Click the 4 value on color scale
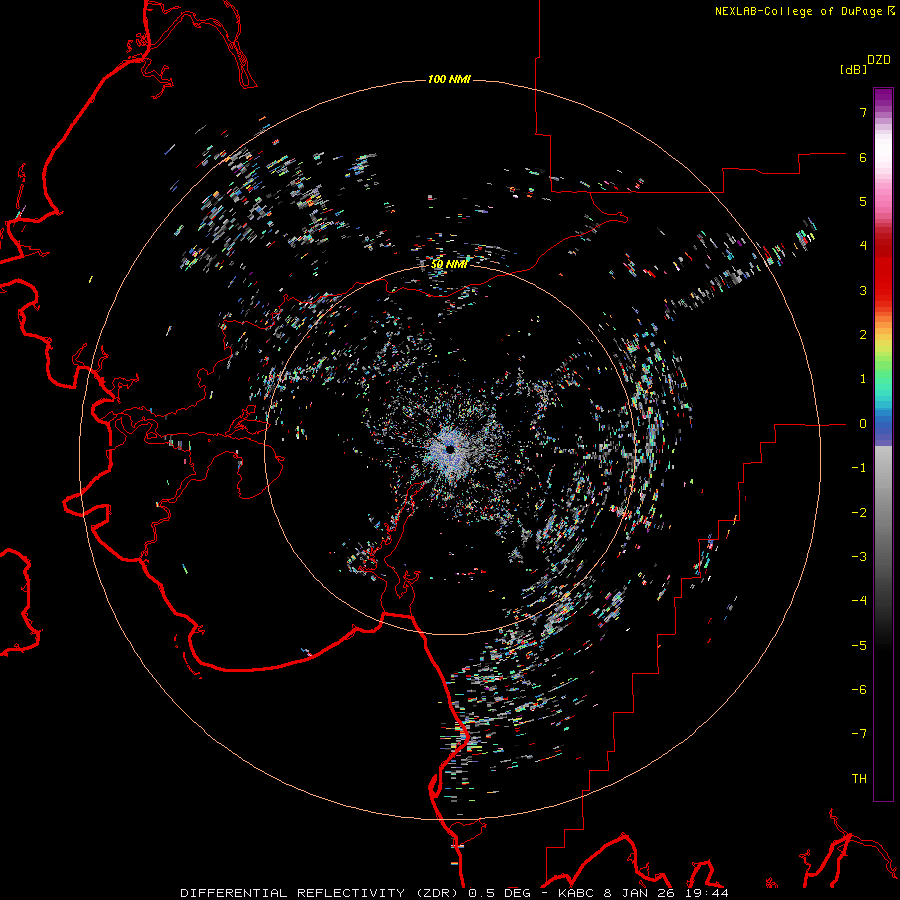Screen dimensions: 900x900 (x=863, y=246)
